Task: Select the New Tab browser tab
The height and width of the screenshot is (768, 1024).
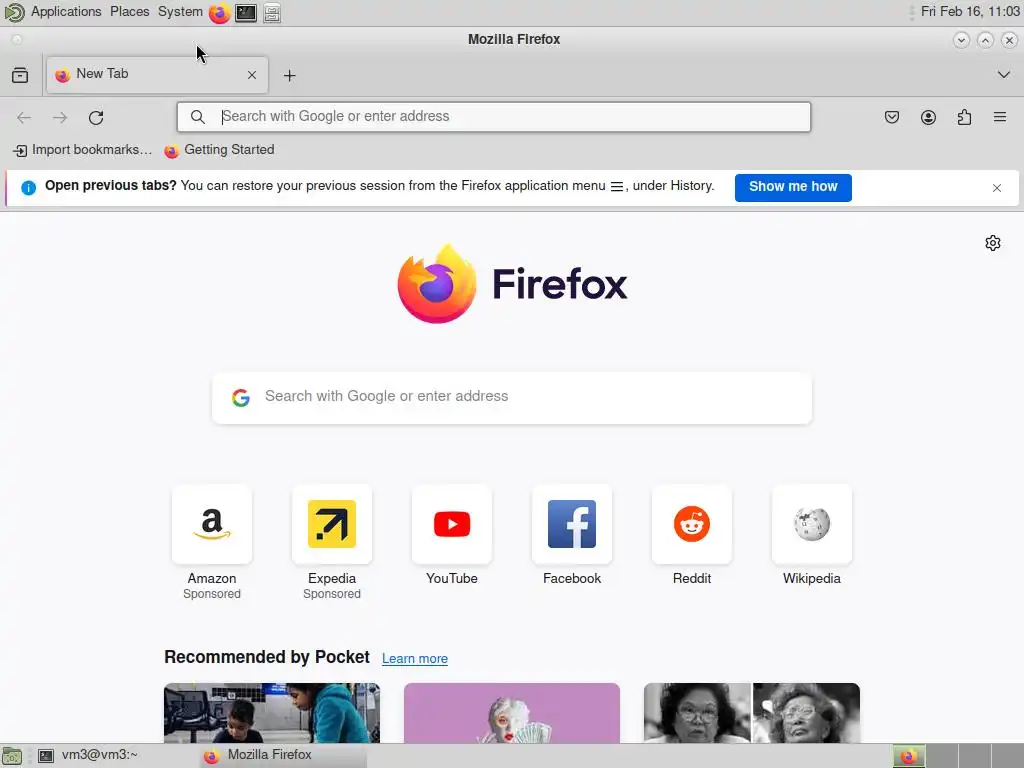Action: pos(157,74)
